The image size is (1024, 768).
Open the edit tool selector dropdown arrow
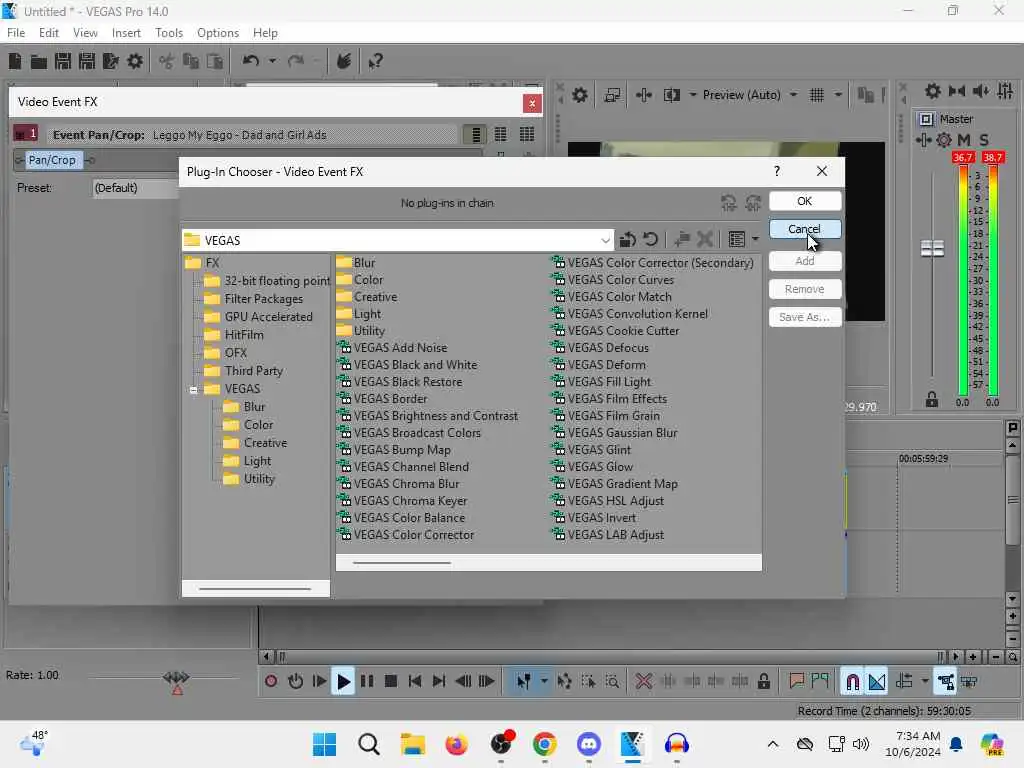coord(543,682)
